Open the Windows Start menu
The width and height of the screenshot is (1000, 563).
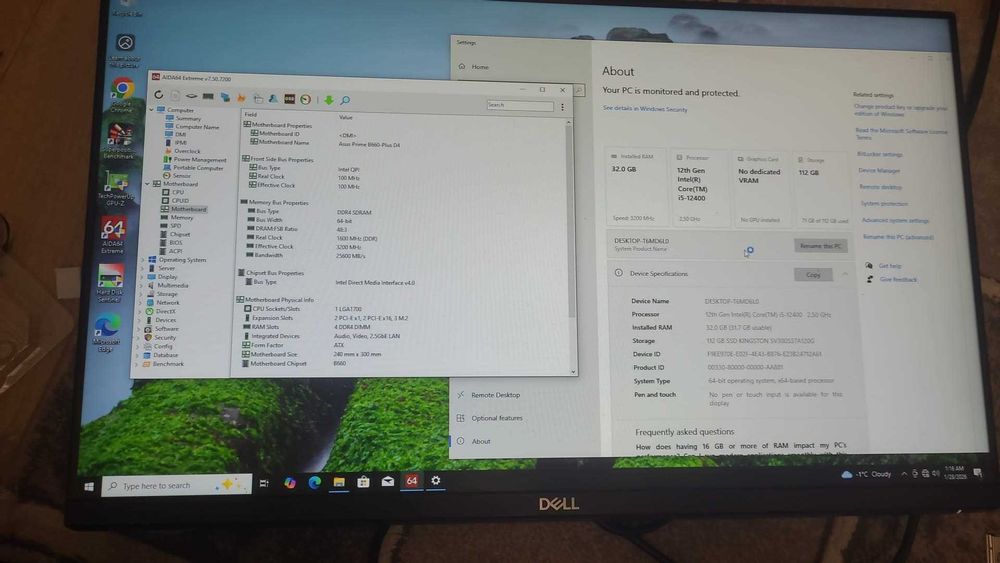click(89, 486)
